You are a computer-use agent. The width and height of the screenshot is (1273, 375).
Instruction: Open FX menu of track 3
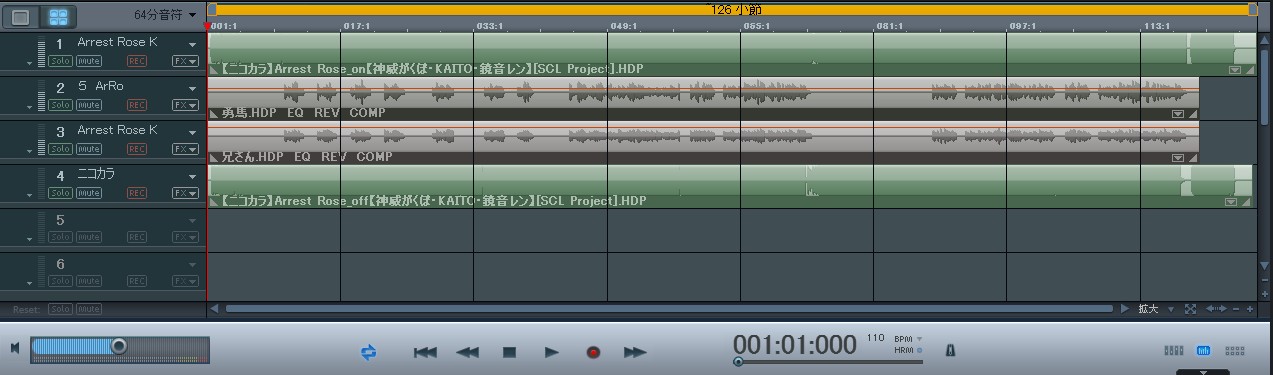(185, 149)
